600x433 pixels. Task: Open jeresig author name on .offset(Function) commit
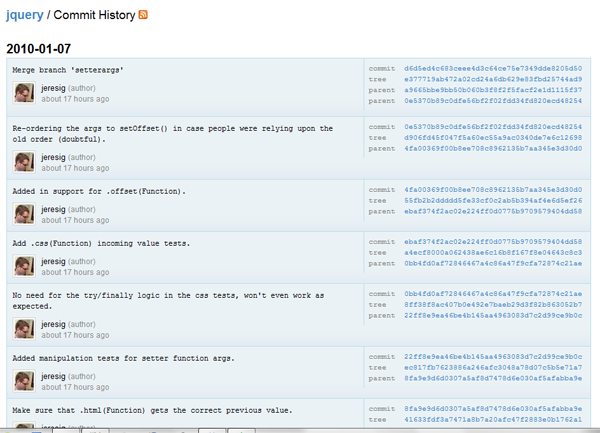point(53,210)
